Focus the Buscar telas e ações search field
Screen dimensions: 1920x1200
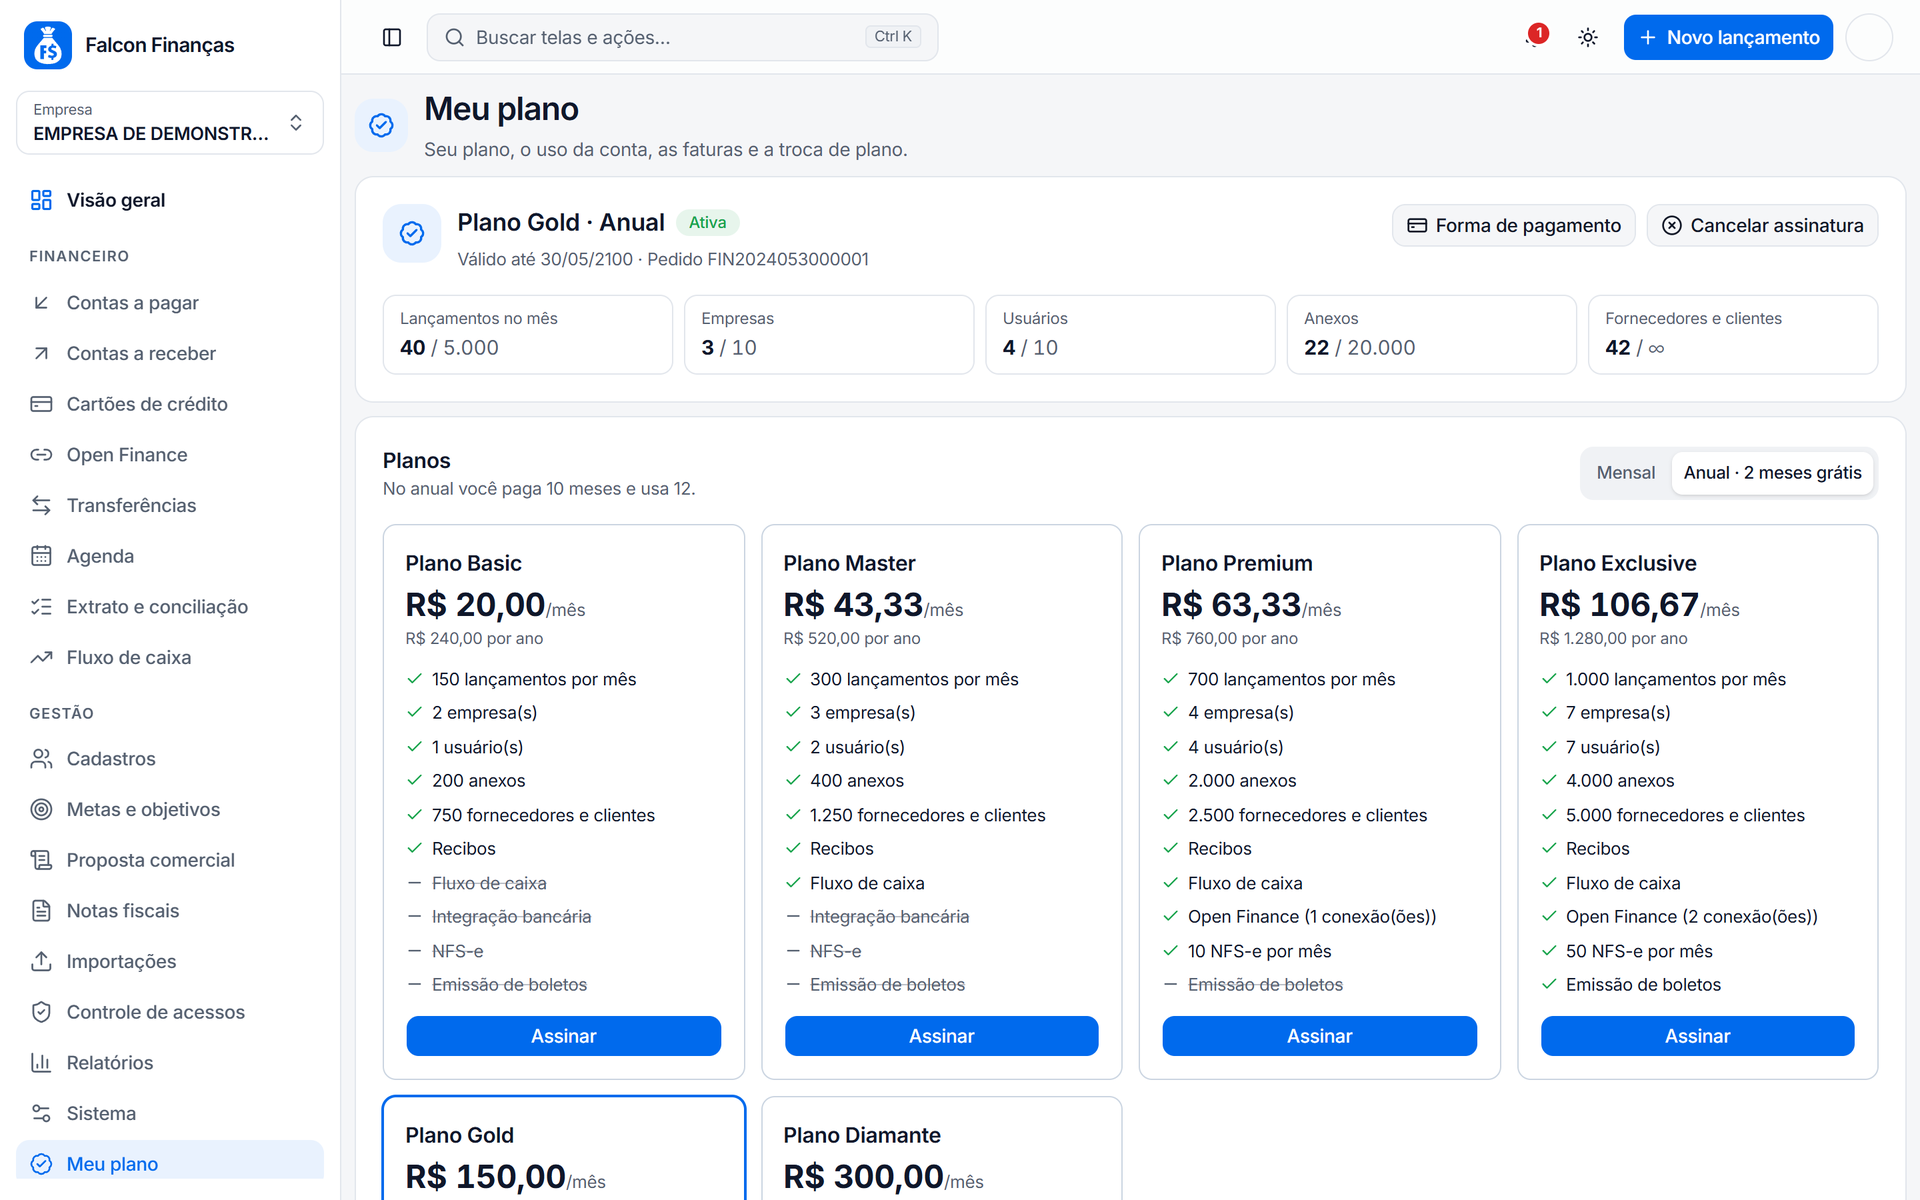pyautogui.click(x=682, y=37)
